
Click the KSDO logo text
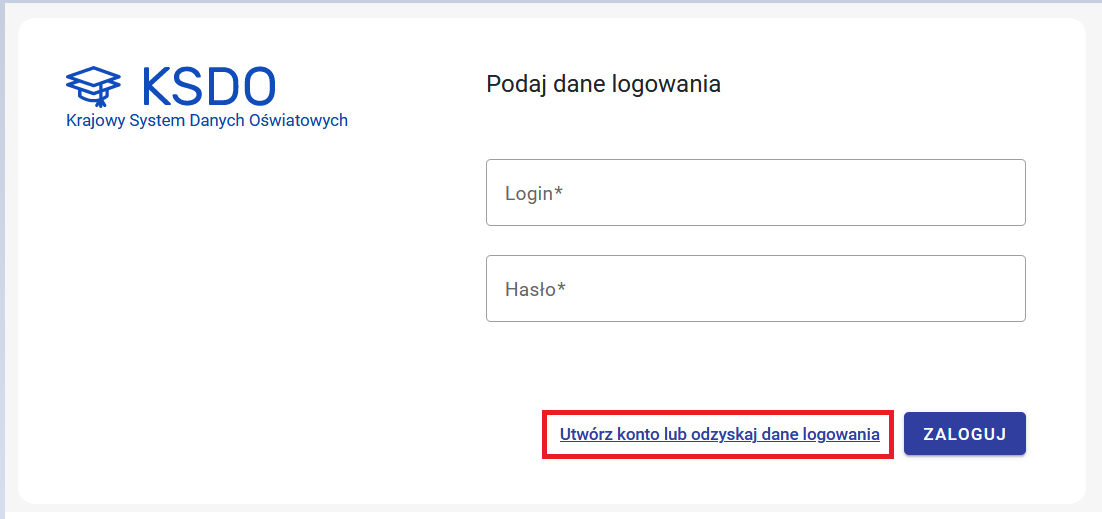(x=208, y=86)
